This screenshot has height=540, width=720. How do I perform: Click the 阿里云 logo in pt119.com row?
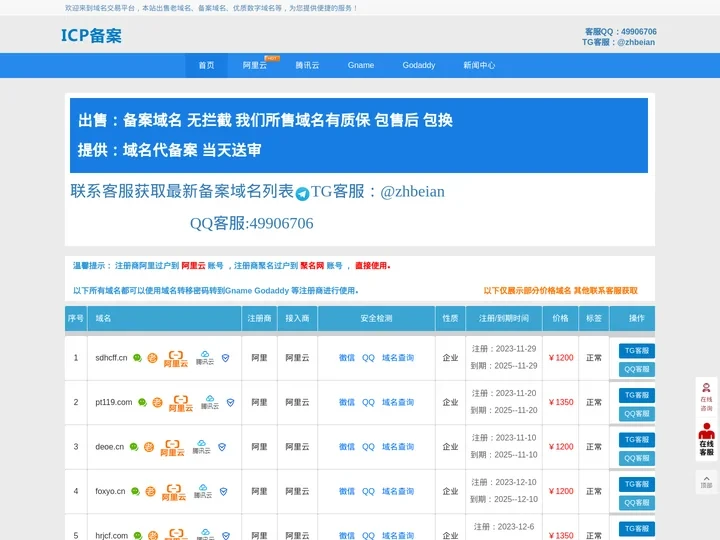pos(181,403)
